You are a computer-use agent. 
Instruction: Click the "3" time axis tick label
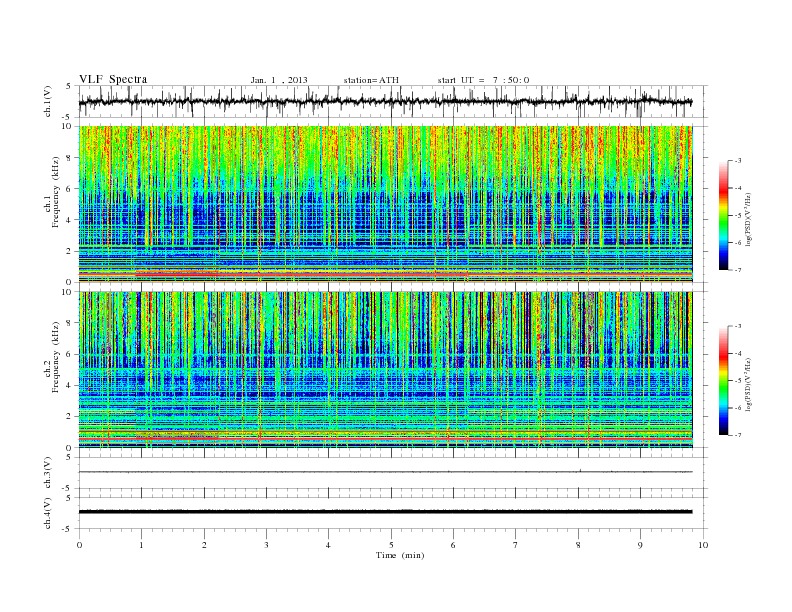(266, 545)
